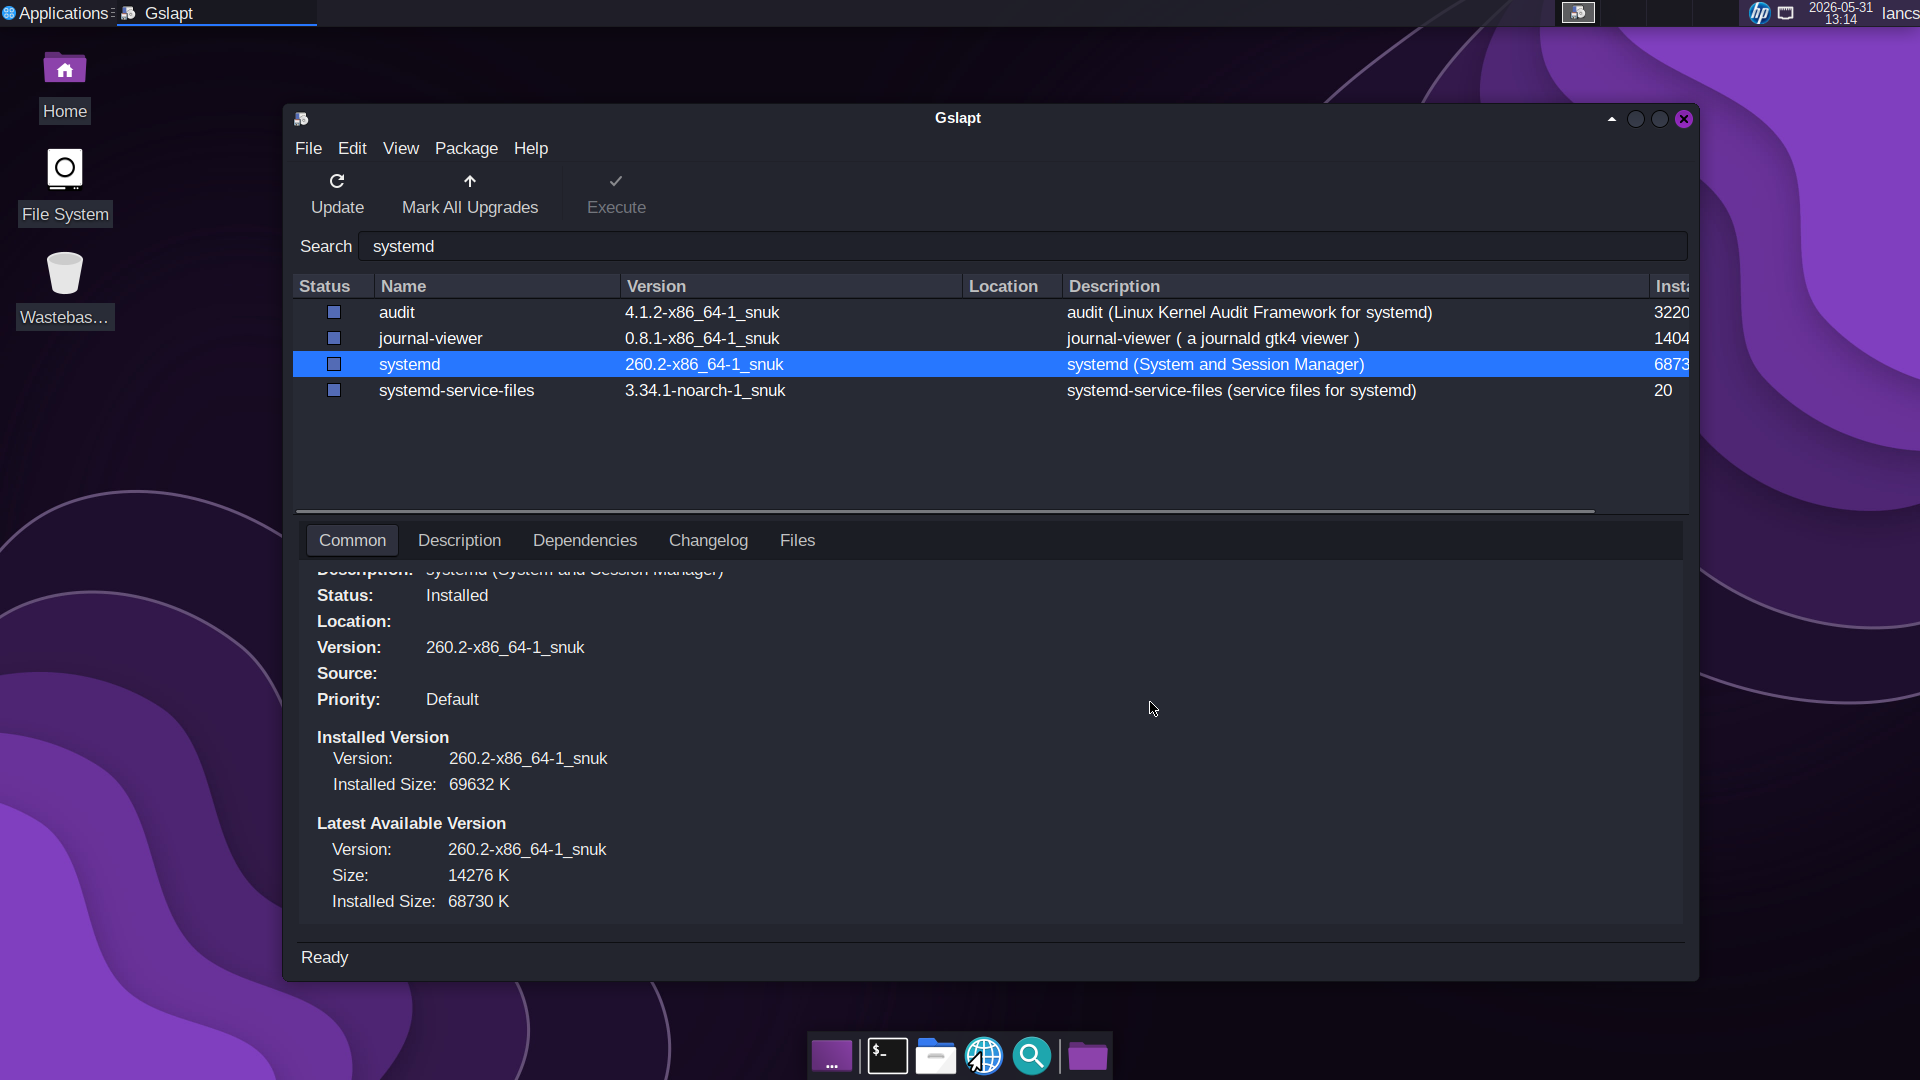Click the Execute checkmark icon
1920x1080 pixels.
point(616,181)
